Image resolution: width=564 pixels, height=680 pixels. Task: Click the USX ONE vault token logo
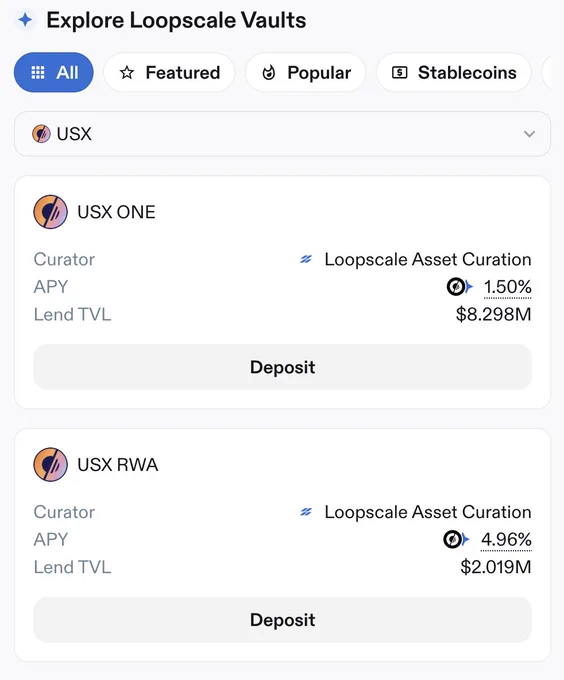click(50, 212)
